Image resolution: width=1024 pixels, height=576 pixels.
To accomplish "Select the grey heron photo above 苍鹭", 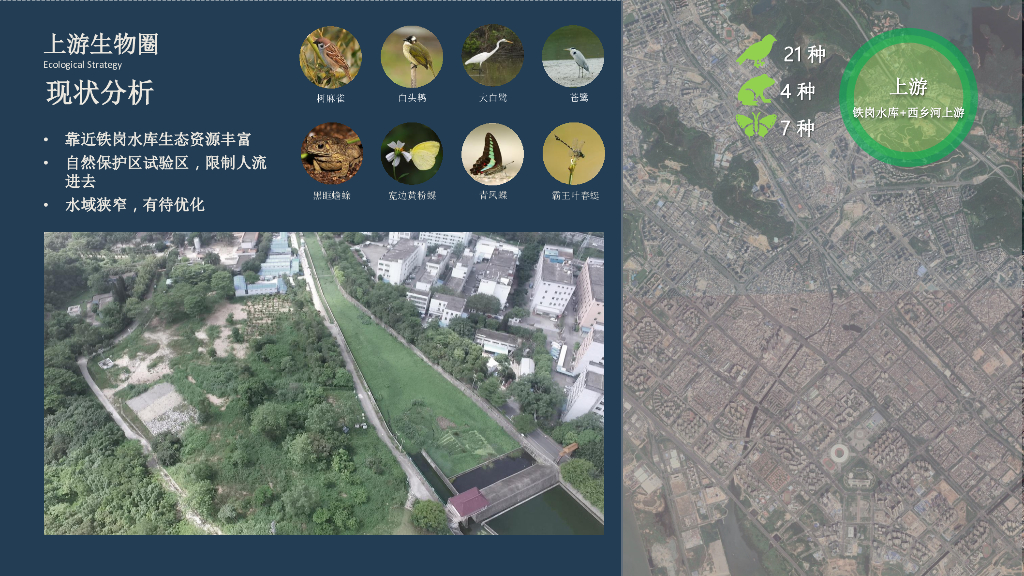I will coord(573,56).
